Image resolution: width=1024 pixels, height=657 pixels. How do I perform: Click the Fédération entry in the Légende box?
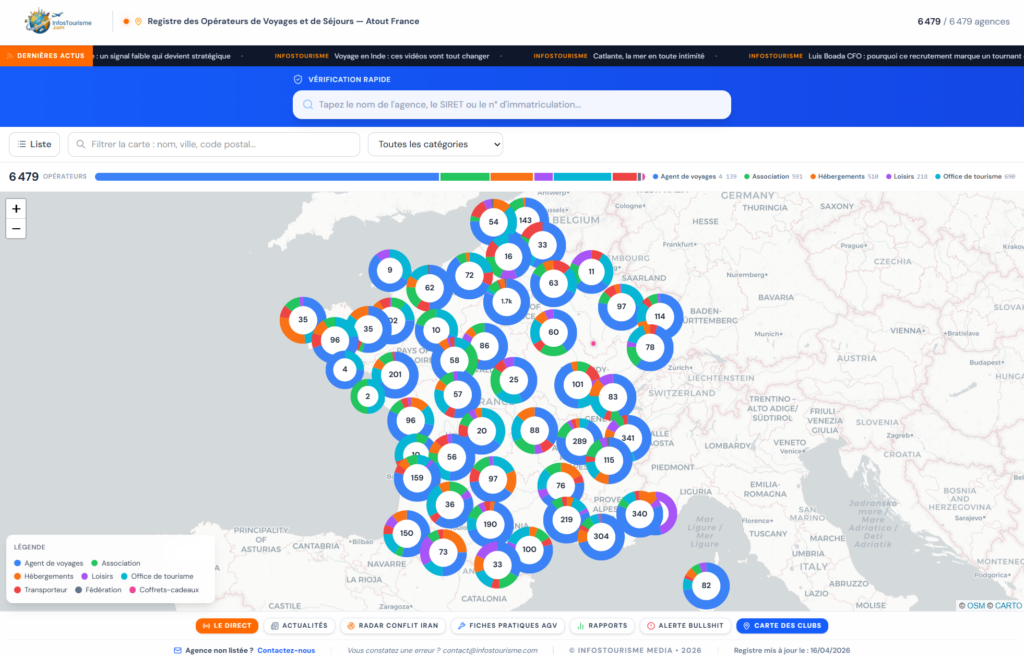(99, 590)
